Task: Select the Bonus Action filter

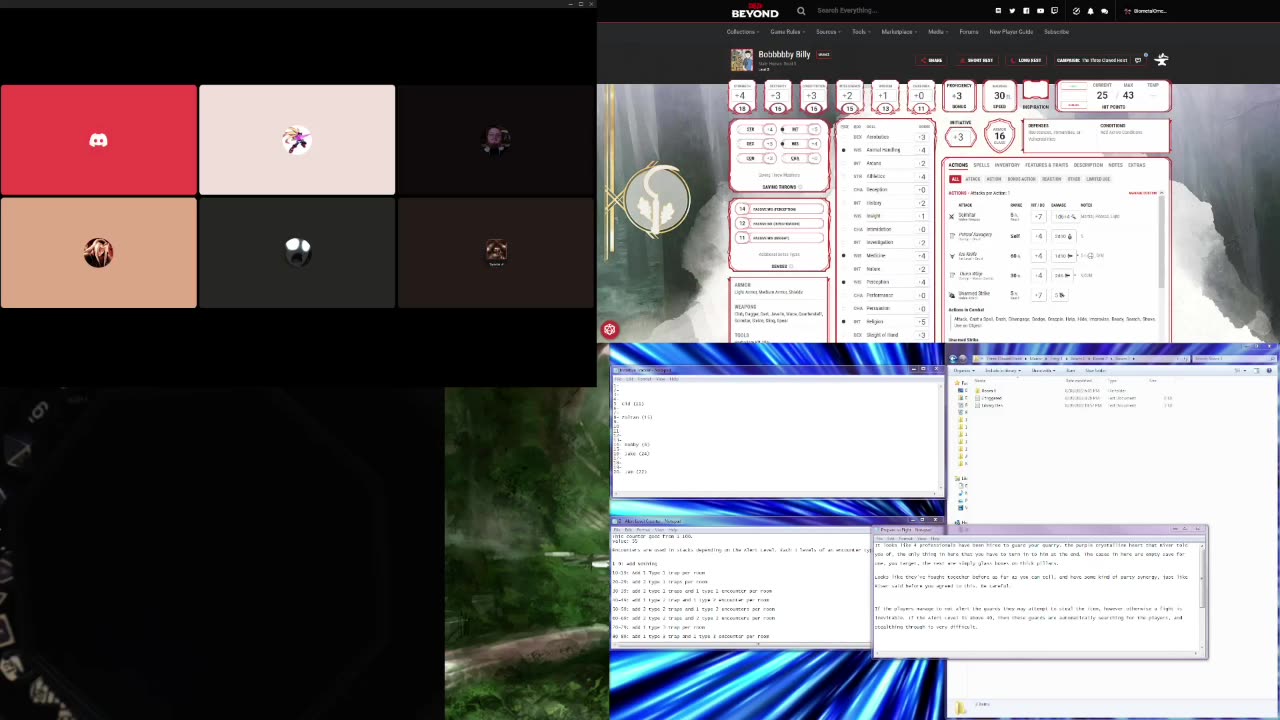Action: 1022,179
